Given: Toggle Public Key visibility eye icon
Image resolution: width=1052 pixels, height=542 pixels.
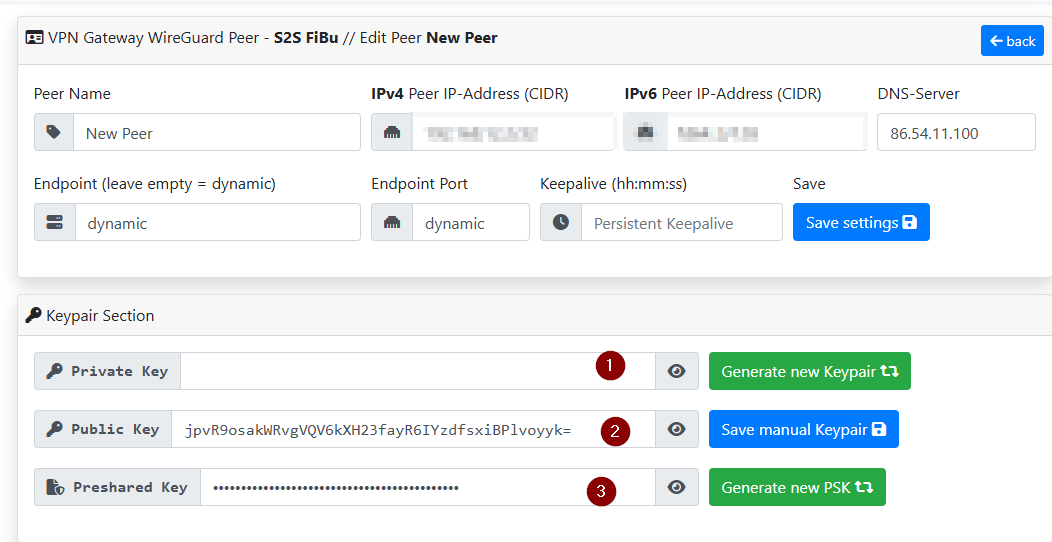Looking at the screenshot, I should (x=677, y=429).
